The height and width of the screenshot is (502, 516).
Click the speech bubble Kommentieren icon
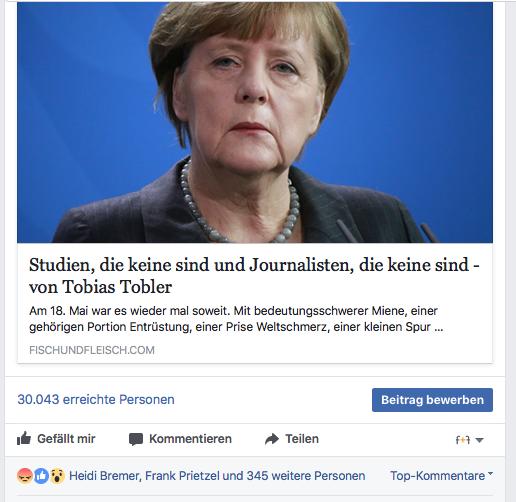136,439
